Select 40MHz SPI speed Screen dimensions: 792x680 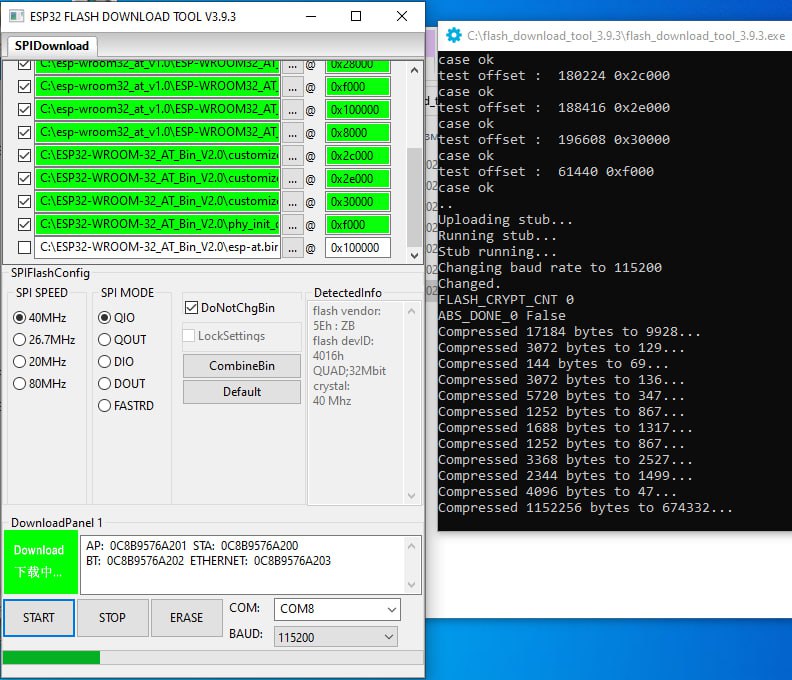19,317
